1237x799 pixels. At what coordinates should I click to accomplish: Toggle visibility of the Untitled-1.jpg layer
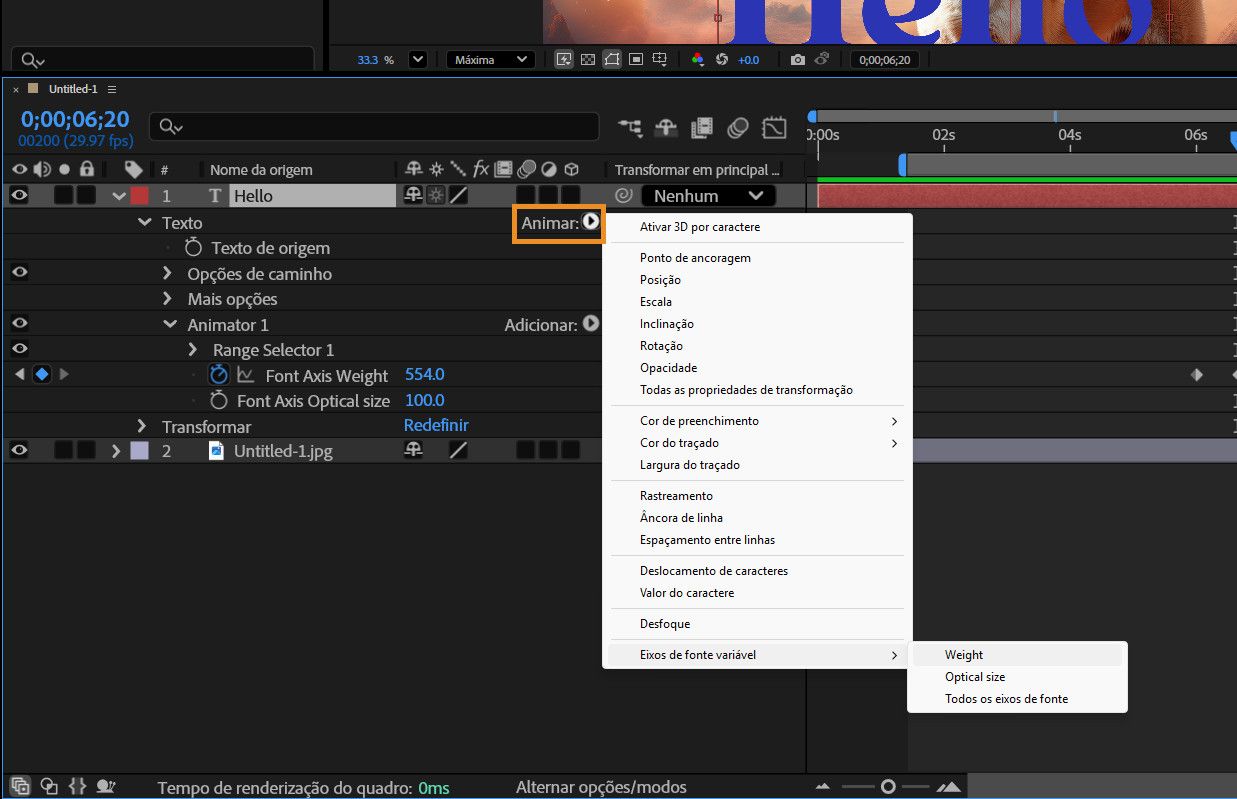(19, 451)
